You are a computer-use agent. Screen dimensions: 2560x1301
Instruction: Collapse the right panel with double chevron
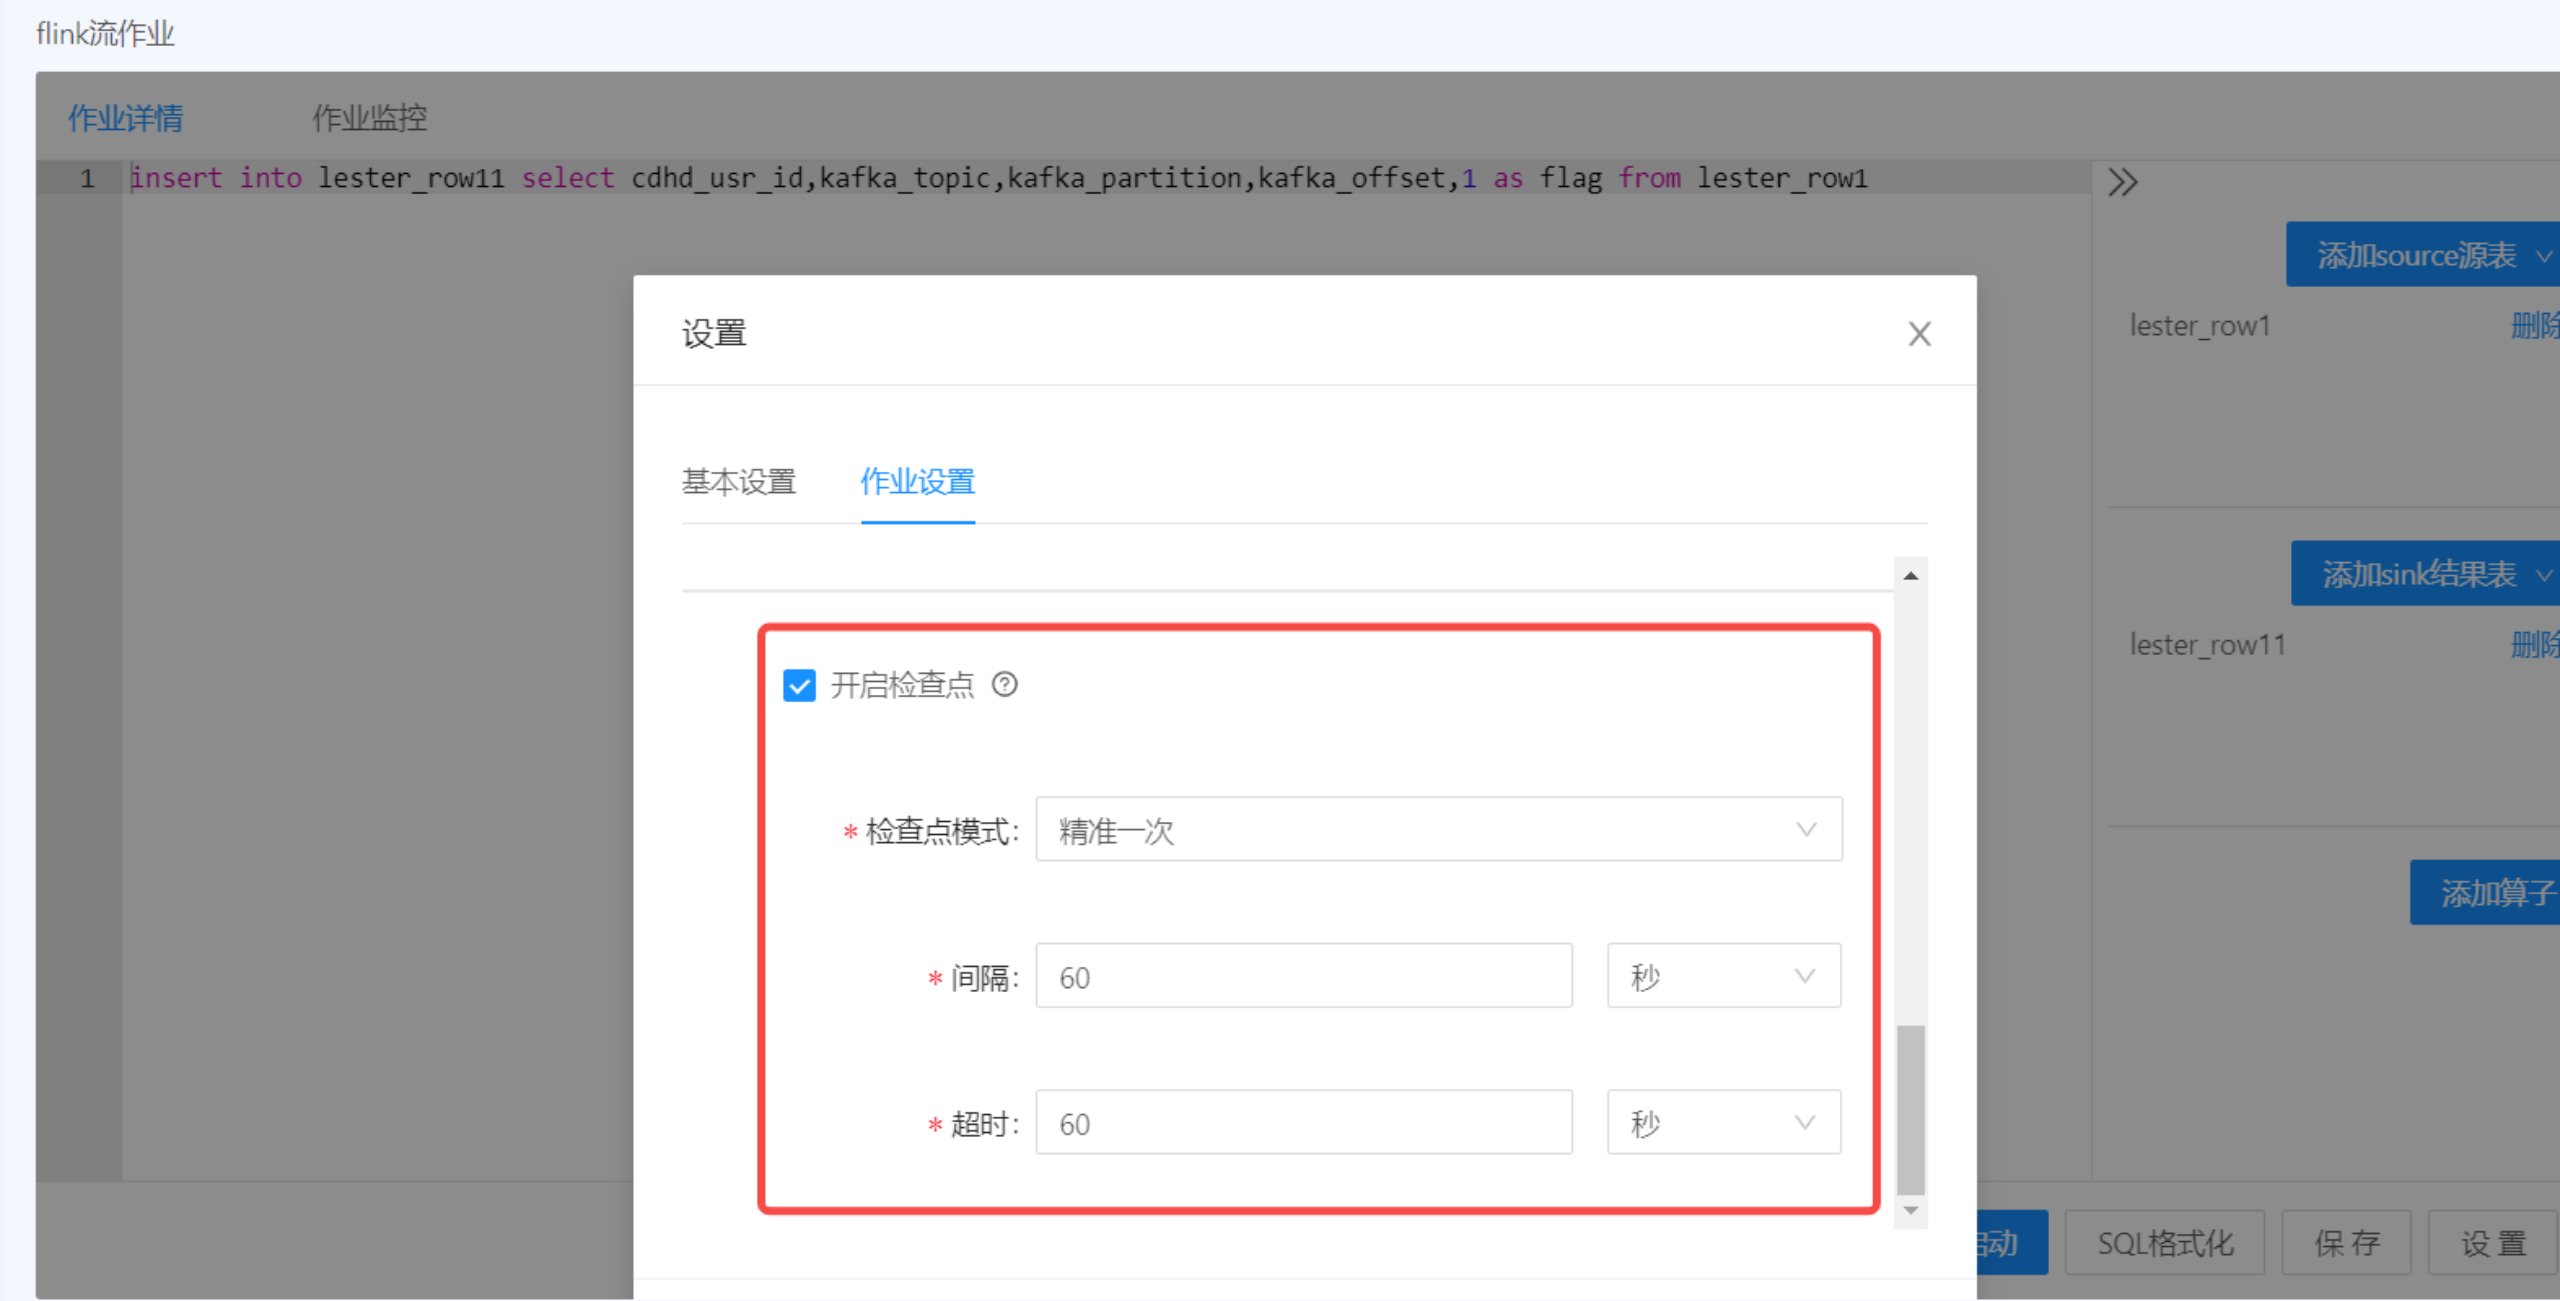pyautogui.click(x=2122, y=182)
